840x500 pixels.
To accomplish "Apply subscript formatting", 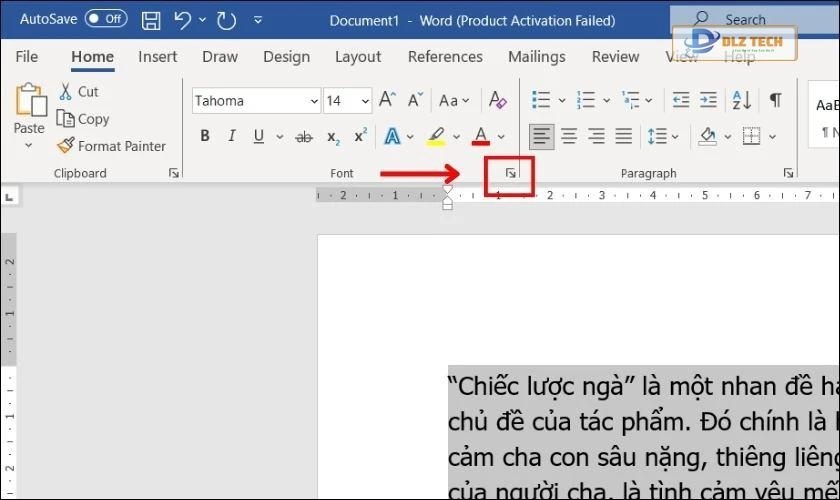I will click(x=333, y=137).
